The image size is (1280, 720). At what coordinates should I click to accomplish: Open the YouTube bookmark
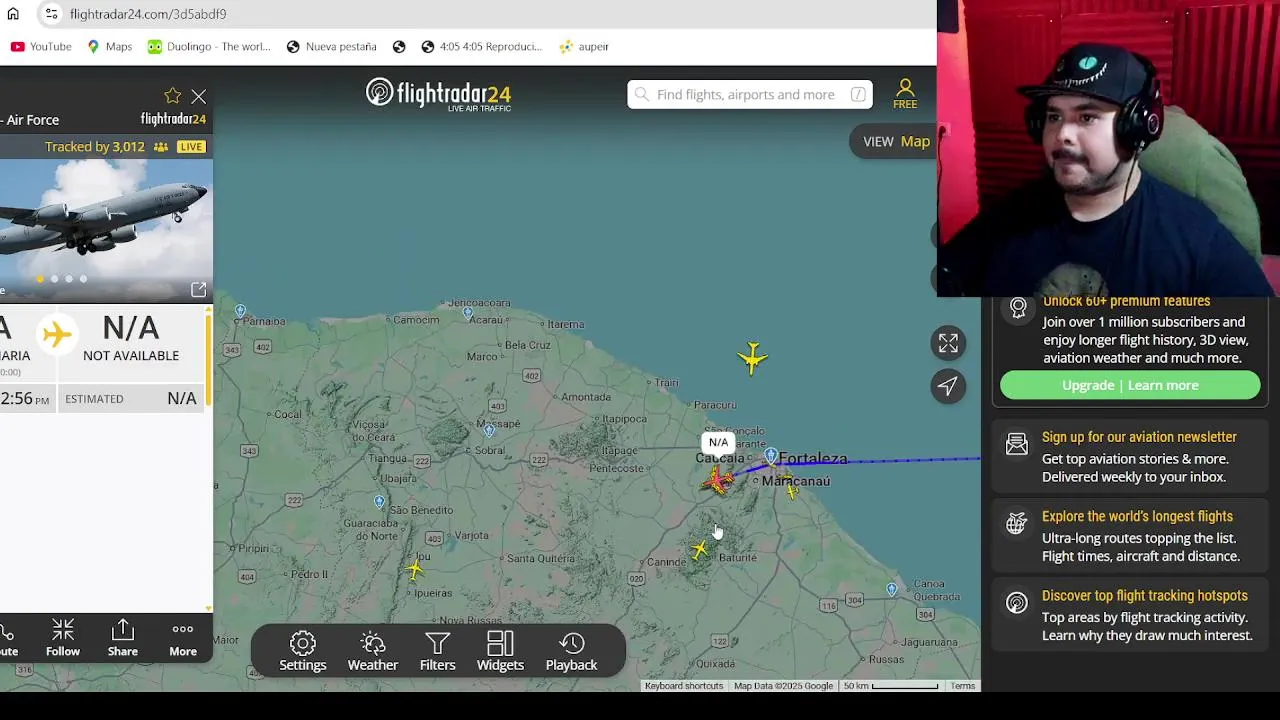[x=41, y=46]
